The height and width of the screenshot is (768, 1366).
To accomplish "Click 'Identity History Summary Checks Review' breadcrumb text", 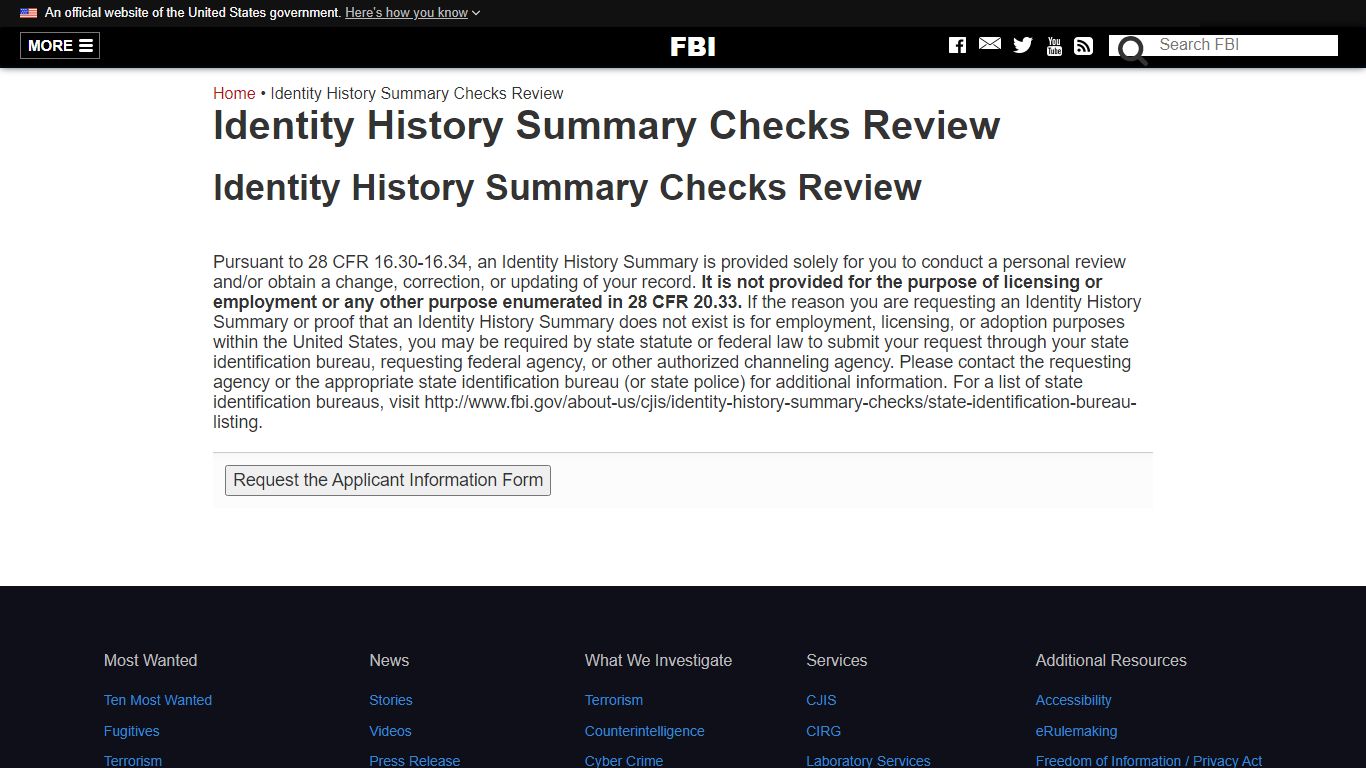I will 417,93.
